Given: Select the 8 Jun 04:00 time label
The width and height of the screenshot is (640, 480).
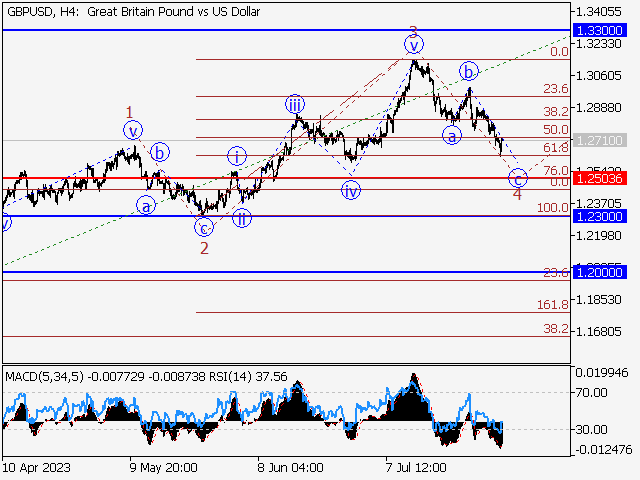Looking at the screenshot, I should pyautogui.click(x=290, y=467).
